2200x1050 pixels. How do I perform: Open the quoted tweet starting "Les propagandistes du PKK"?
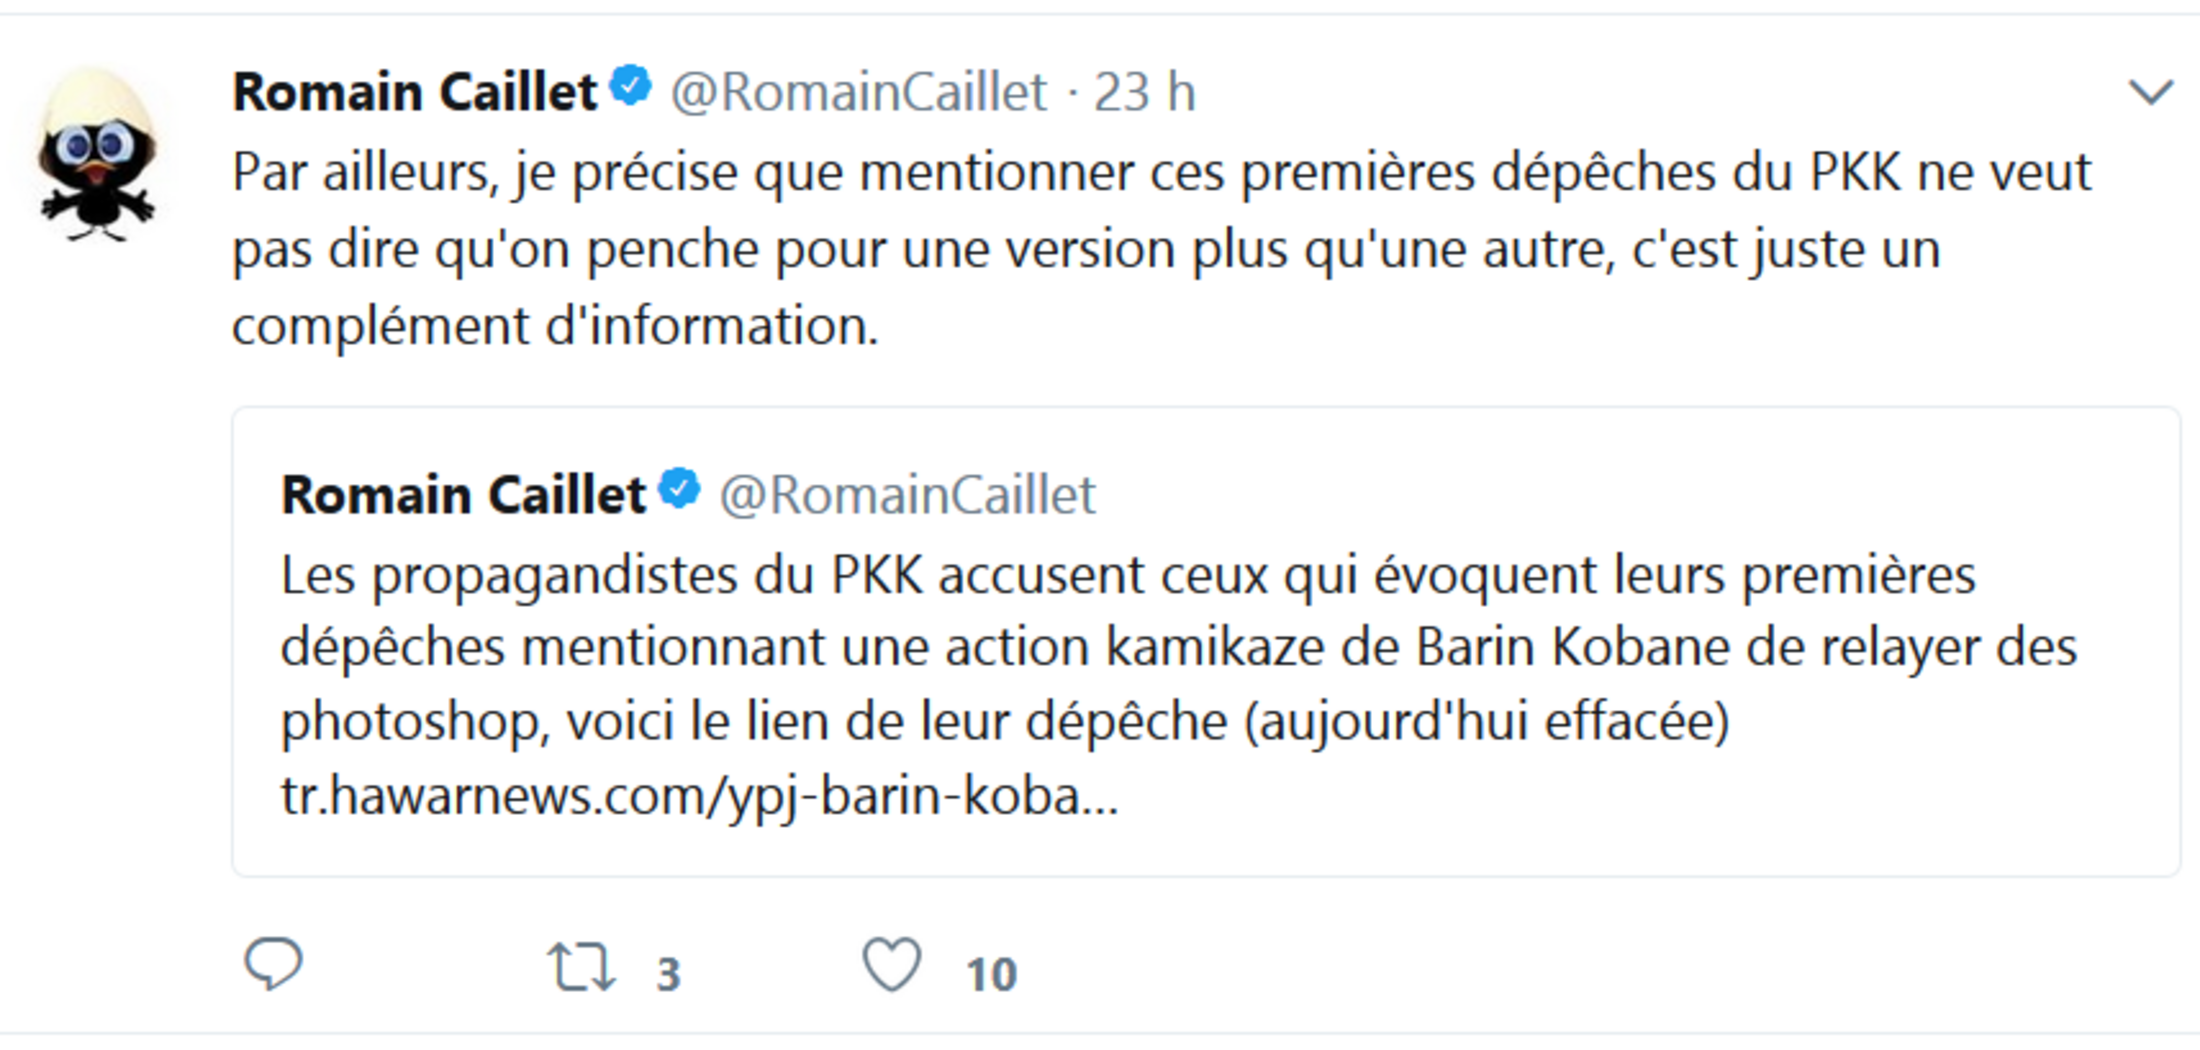pyautogui.click(x=1128, y=576)
